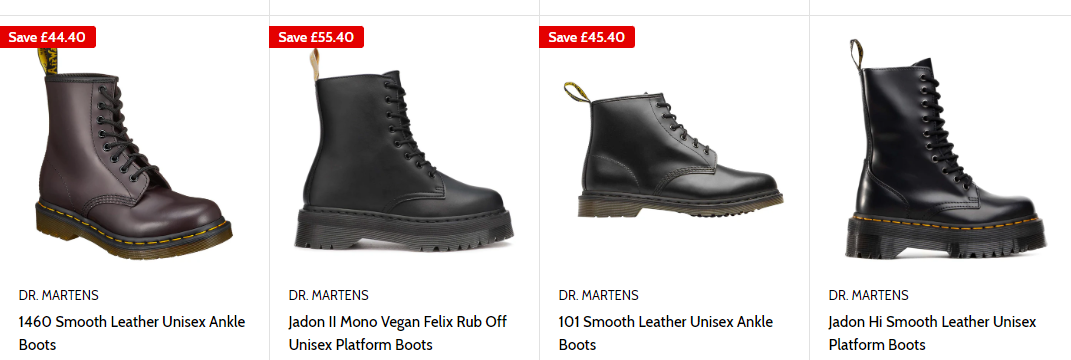Click Dr. Martens brand above Jadon II boots
Viewport: 1071px width, 360px height.
click(x=329, y=295)
